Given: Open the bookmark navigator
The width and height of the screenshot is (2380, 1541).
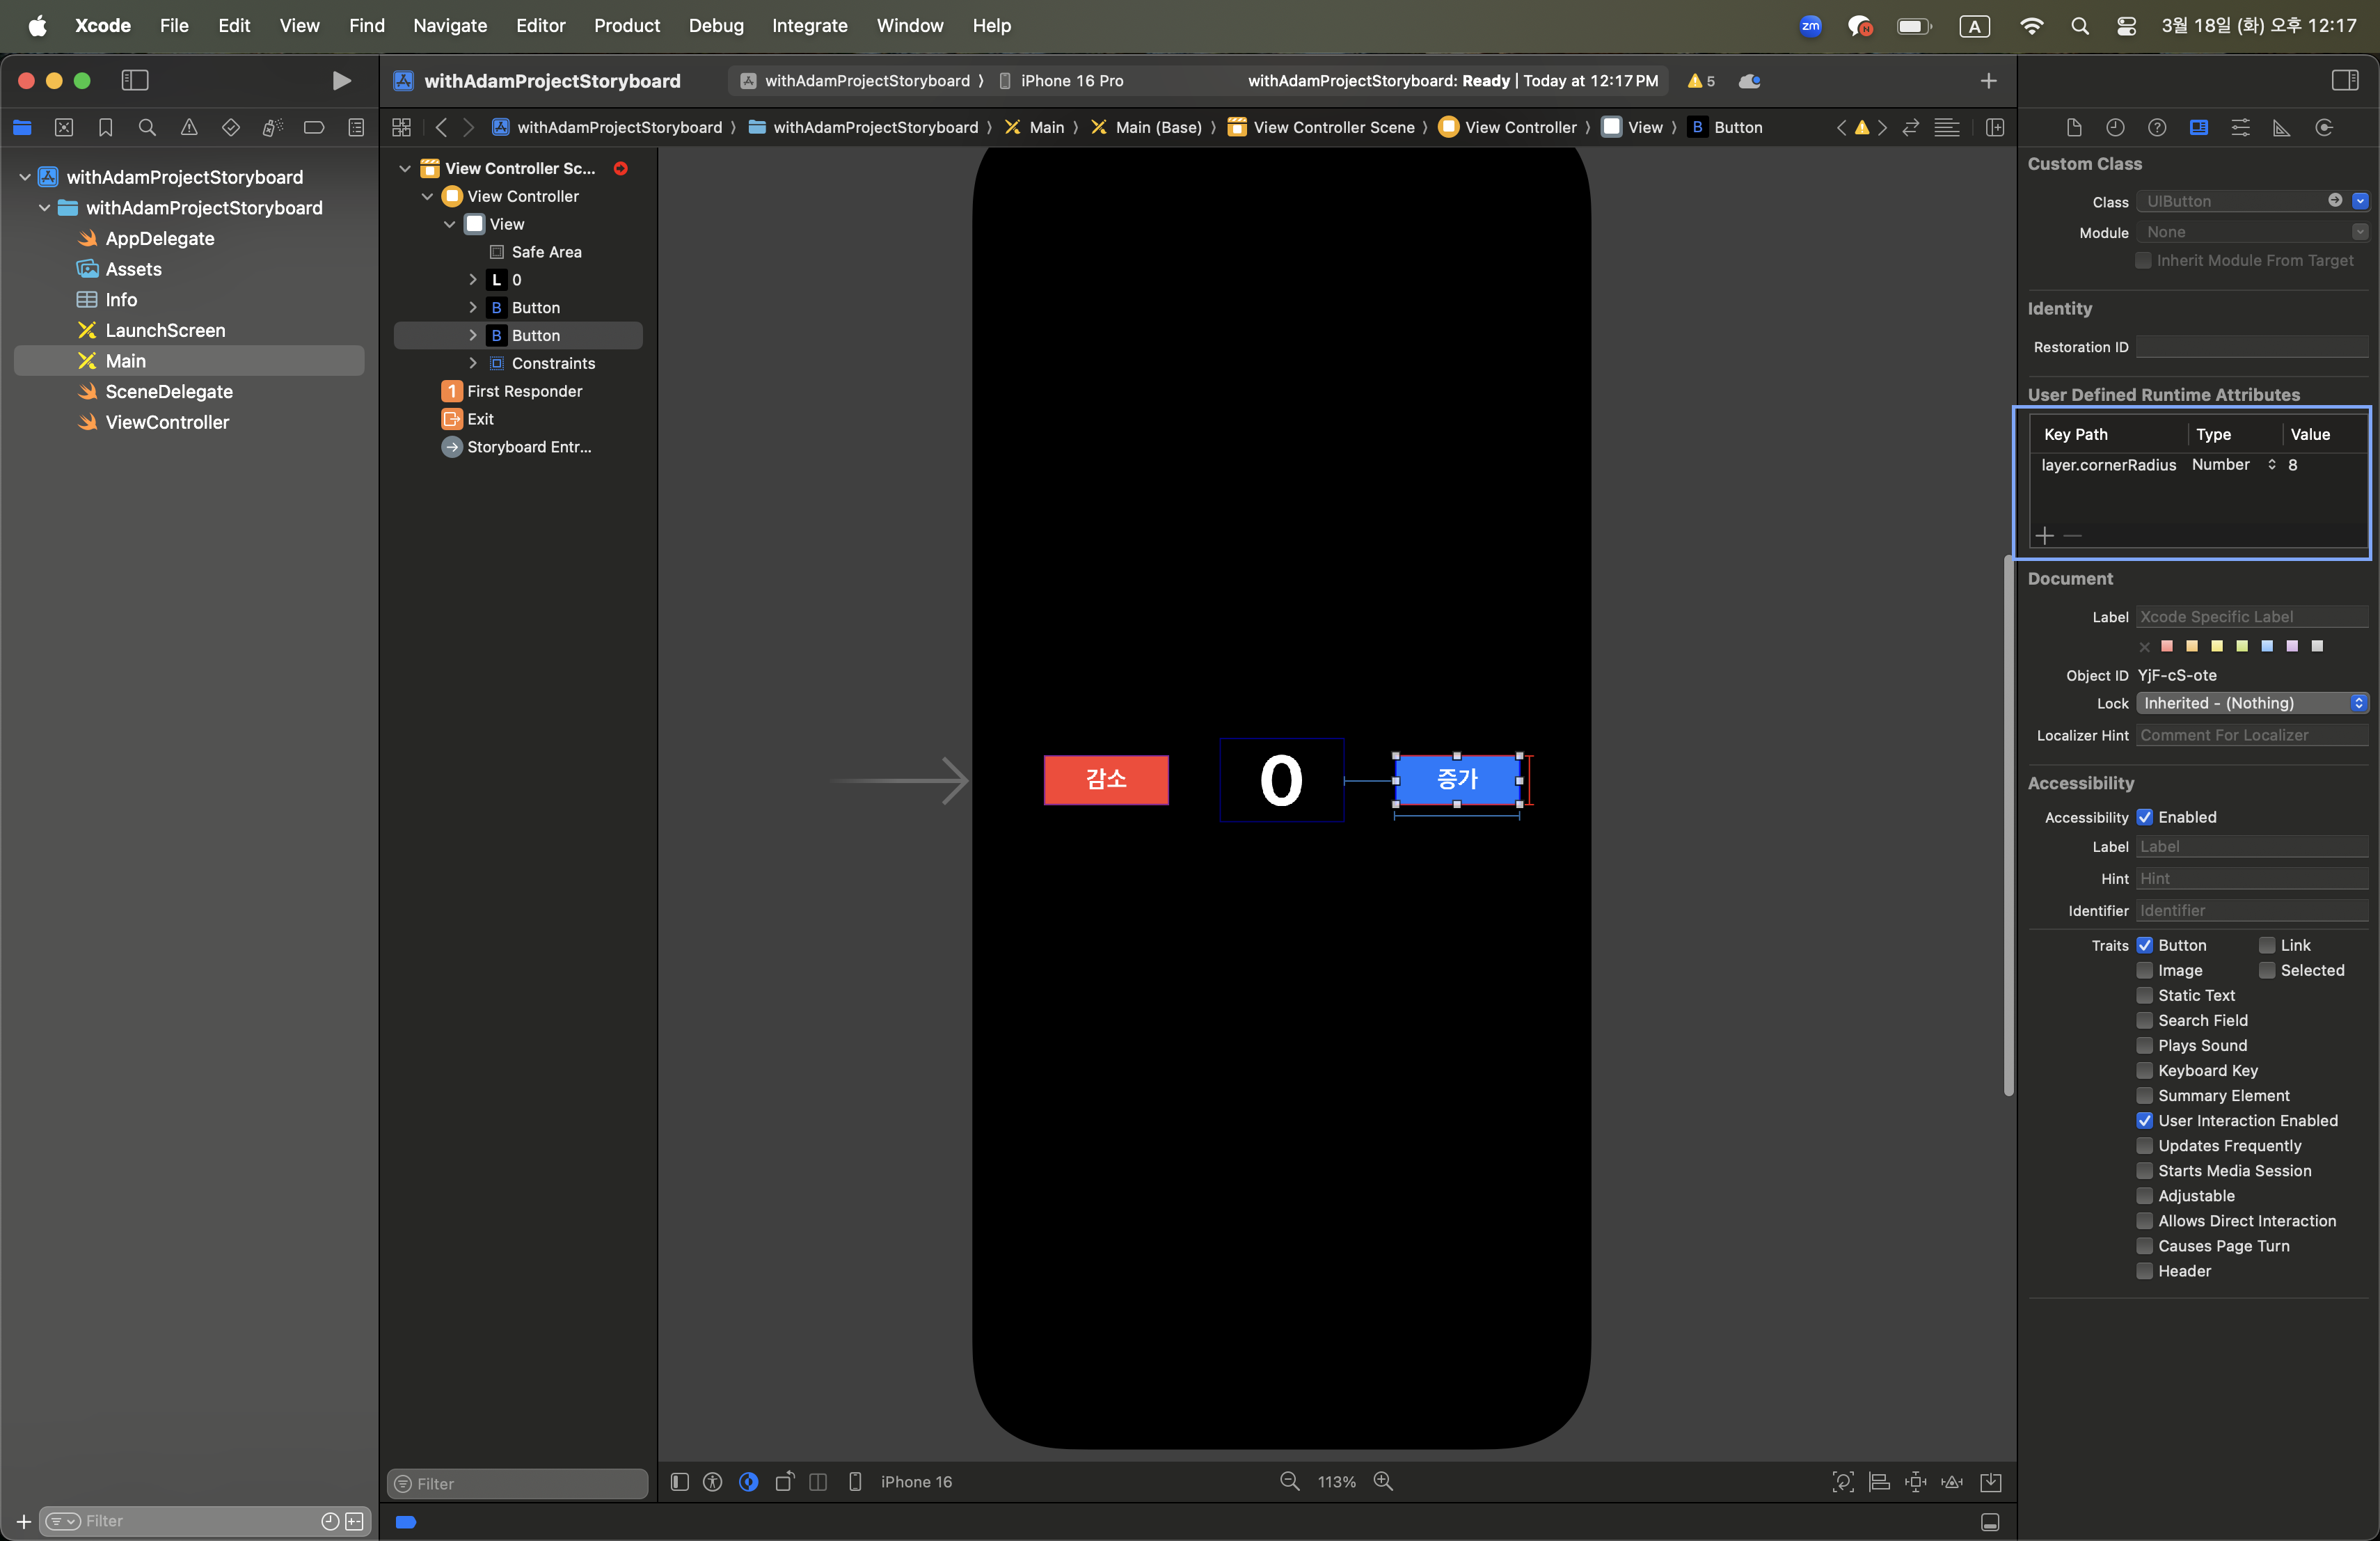Looking at the screenshot, I should [105, 127].
